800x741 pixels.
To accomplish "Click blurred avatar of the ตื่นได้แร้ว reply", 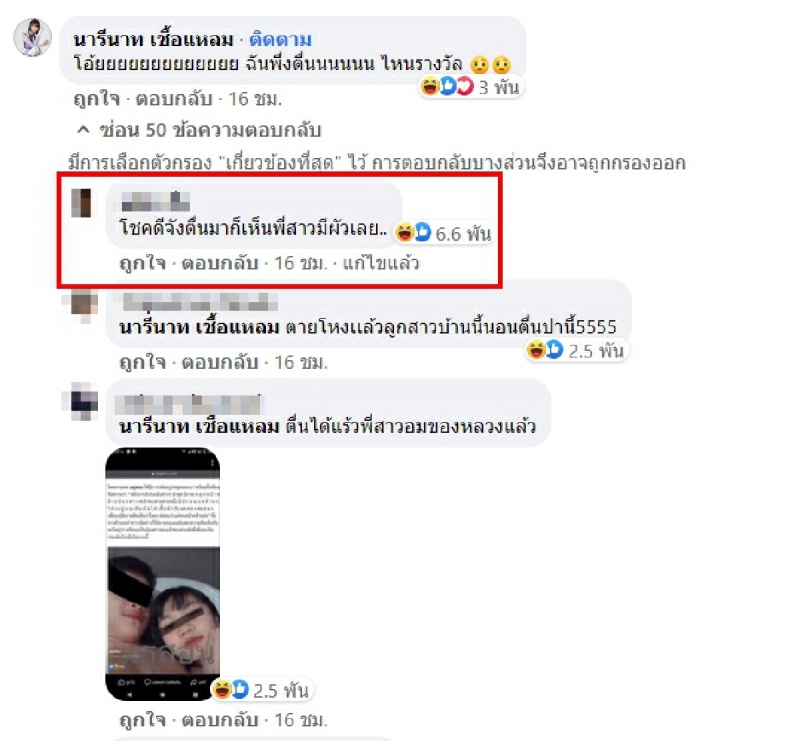I will click(x=82, y=401).
